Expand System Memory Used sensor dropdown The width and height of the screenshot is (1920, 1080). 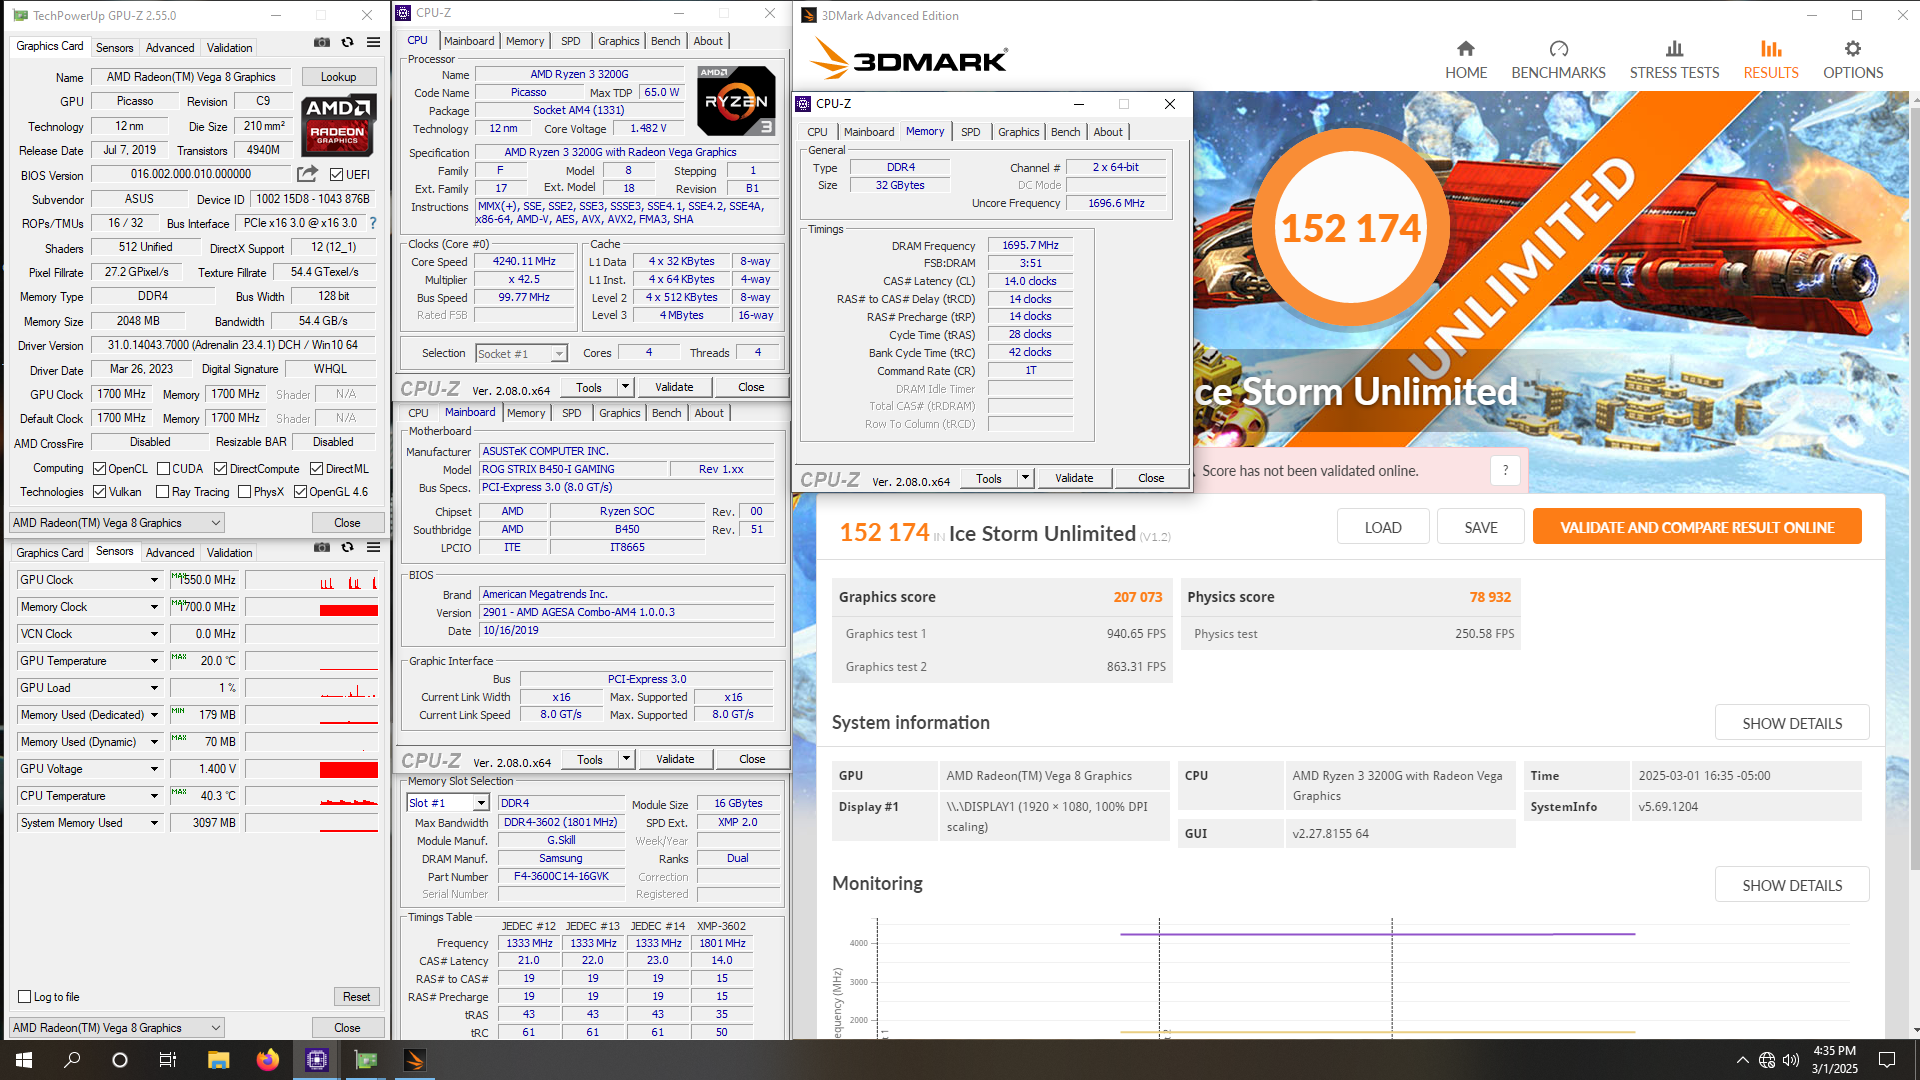[154, 823]
